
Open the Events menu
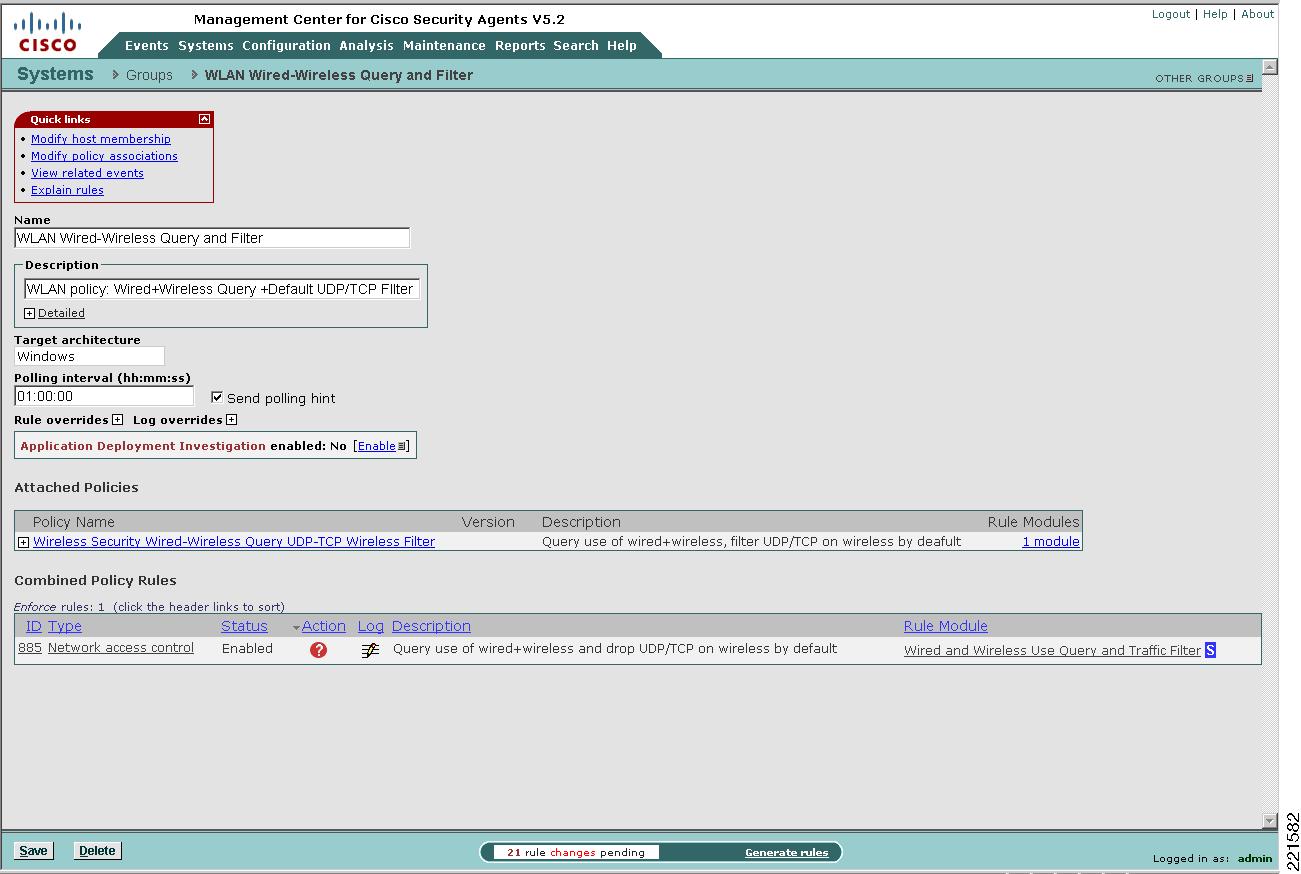coord(147,45)
